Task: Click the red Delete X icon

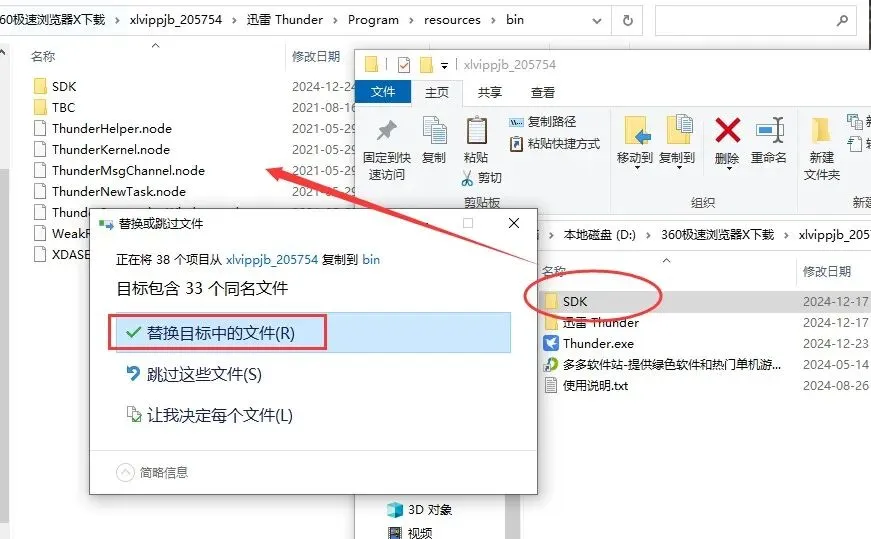Action: click(728, 131)
